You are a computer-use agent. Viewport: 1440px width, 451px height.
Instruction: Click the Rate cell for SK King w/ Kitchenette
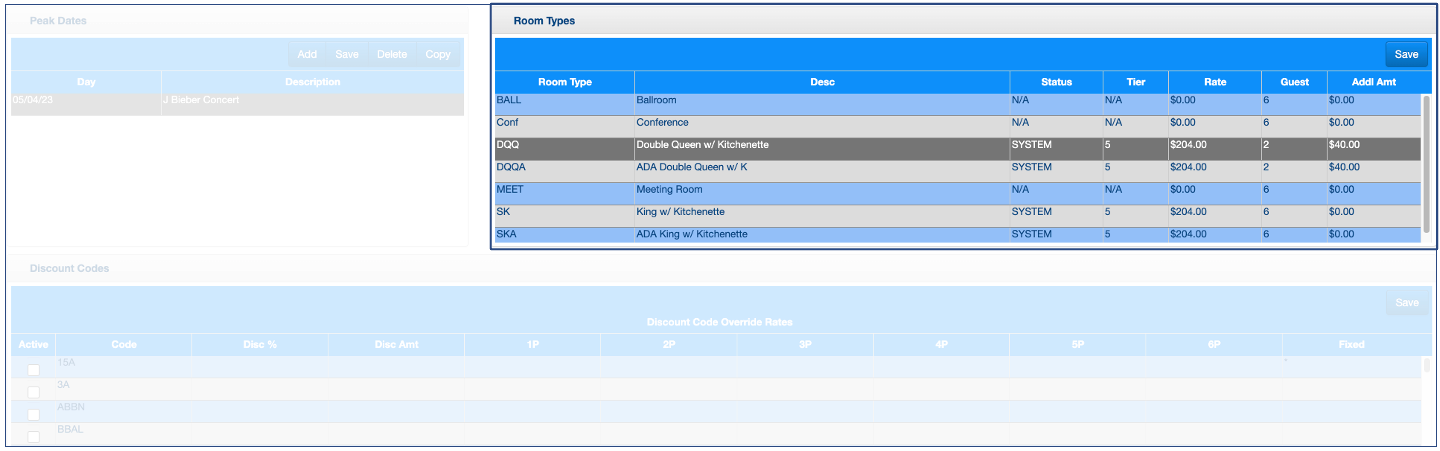[x=1214, y=212]
